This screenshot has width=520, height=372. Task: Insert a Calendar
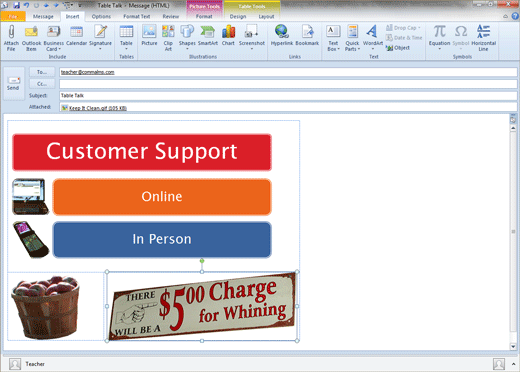coord(76,35)
